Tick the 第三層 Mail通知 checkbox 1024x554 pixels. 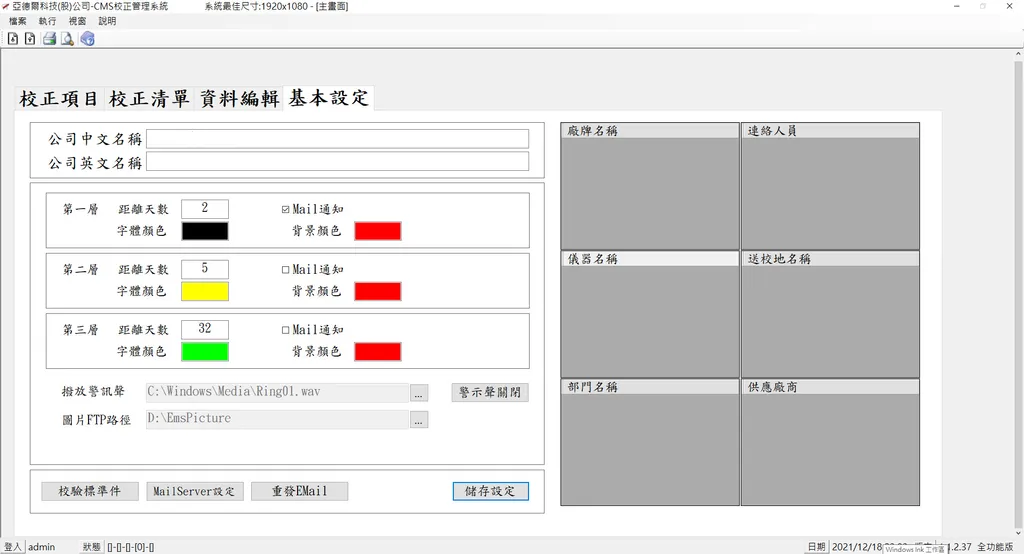pos(286,330)
